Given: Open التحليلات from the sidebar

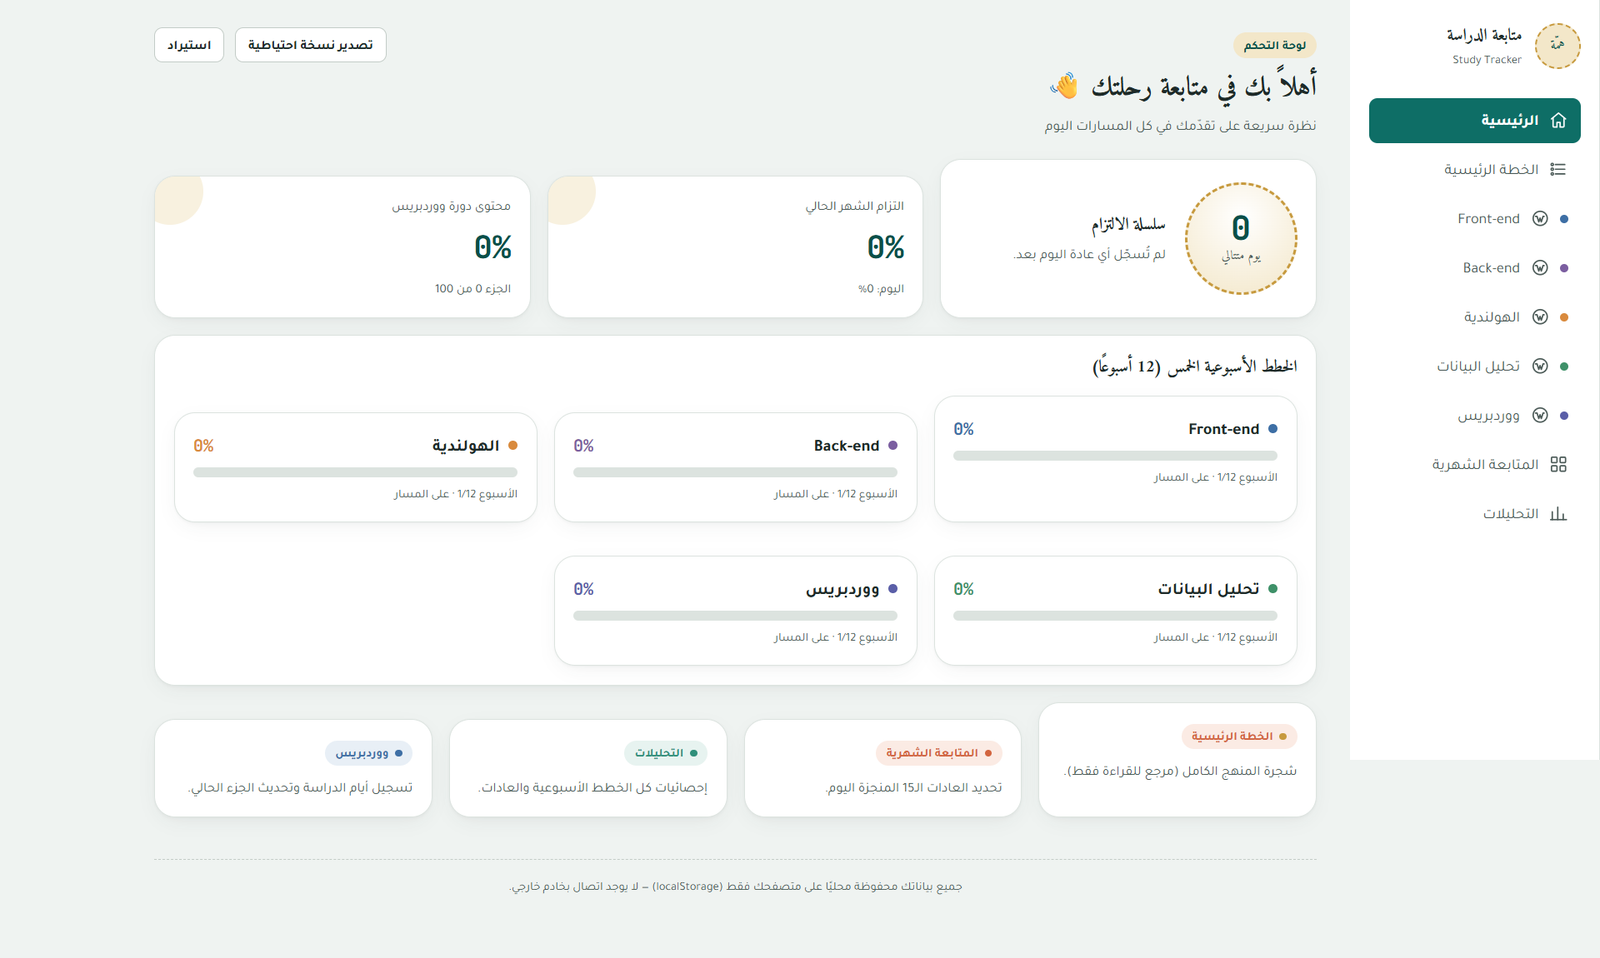Looking at the screenshot, I should [x=1475, y=514].
